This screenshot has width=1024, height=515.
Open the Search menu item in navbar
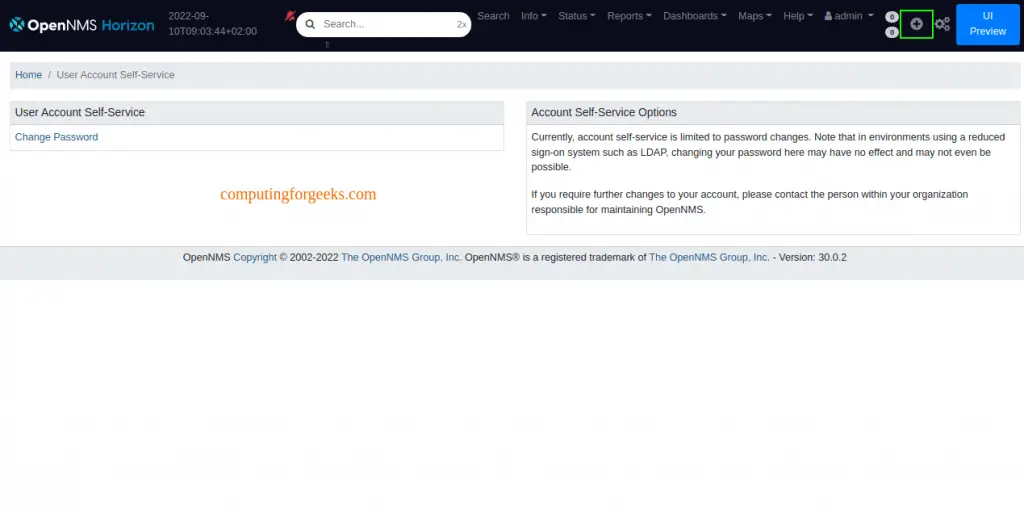tap(493, 16)
